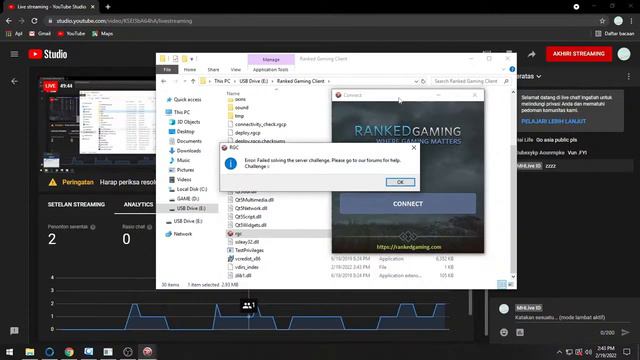Bookmark page with star icon
Image resolution: width=640 pixels, height=360 pixels.
click(x=602, y=21)
